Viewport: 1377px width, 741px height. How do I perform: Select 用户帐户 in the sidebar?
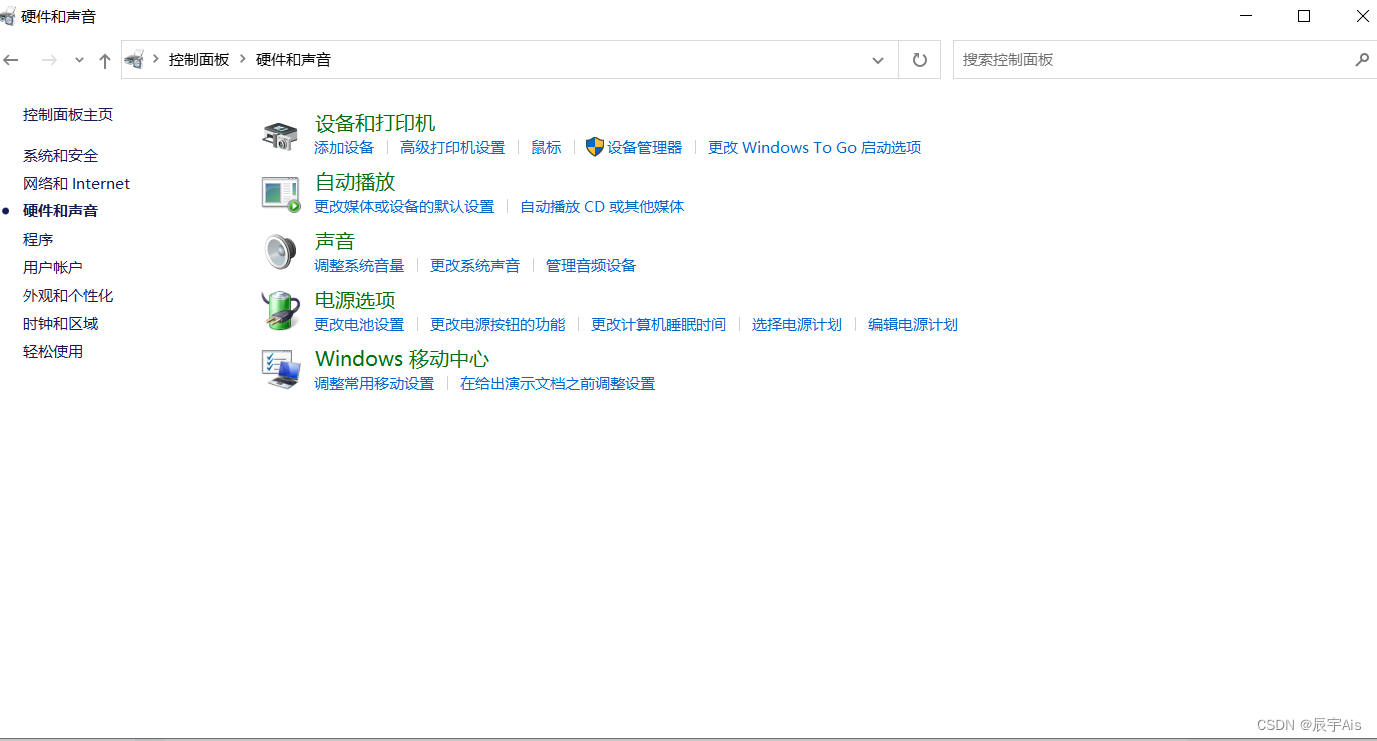[x=53, y=268]
